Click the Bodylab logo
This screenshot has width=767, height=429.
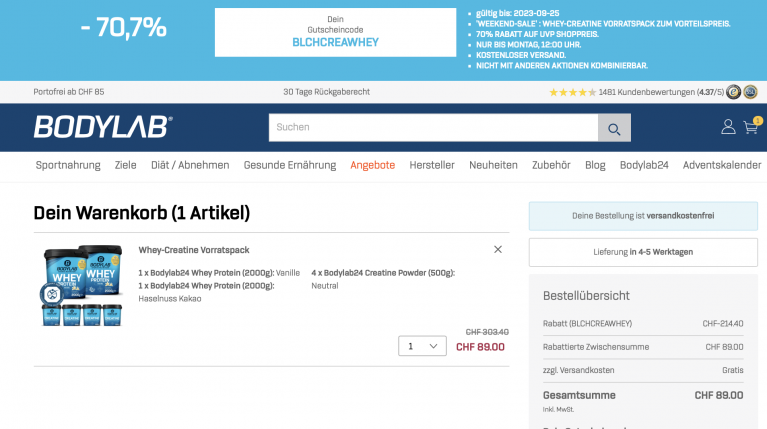(103, 127)
